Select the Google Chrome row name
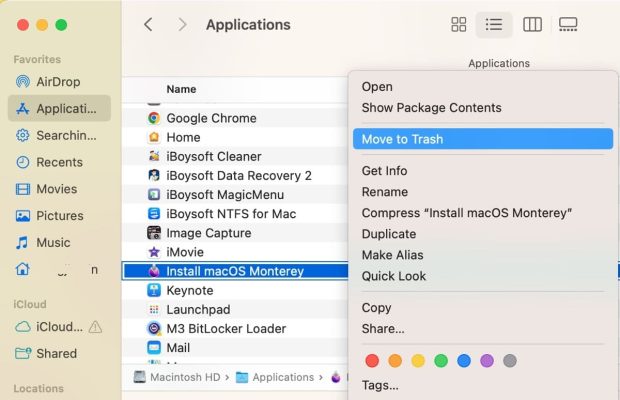The image size is (620, 400). coord(212,118)
